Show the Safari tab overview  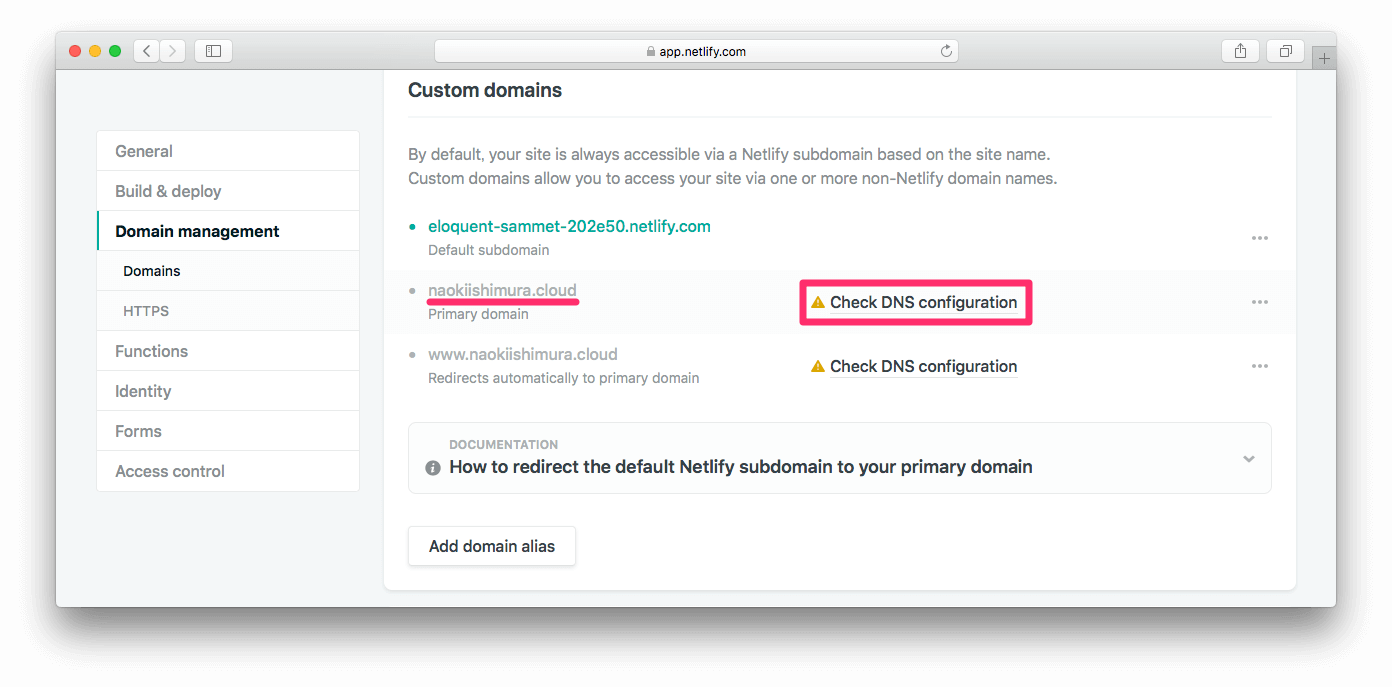[x=1286, y=51]
